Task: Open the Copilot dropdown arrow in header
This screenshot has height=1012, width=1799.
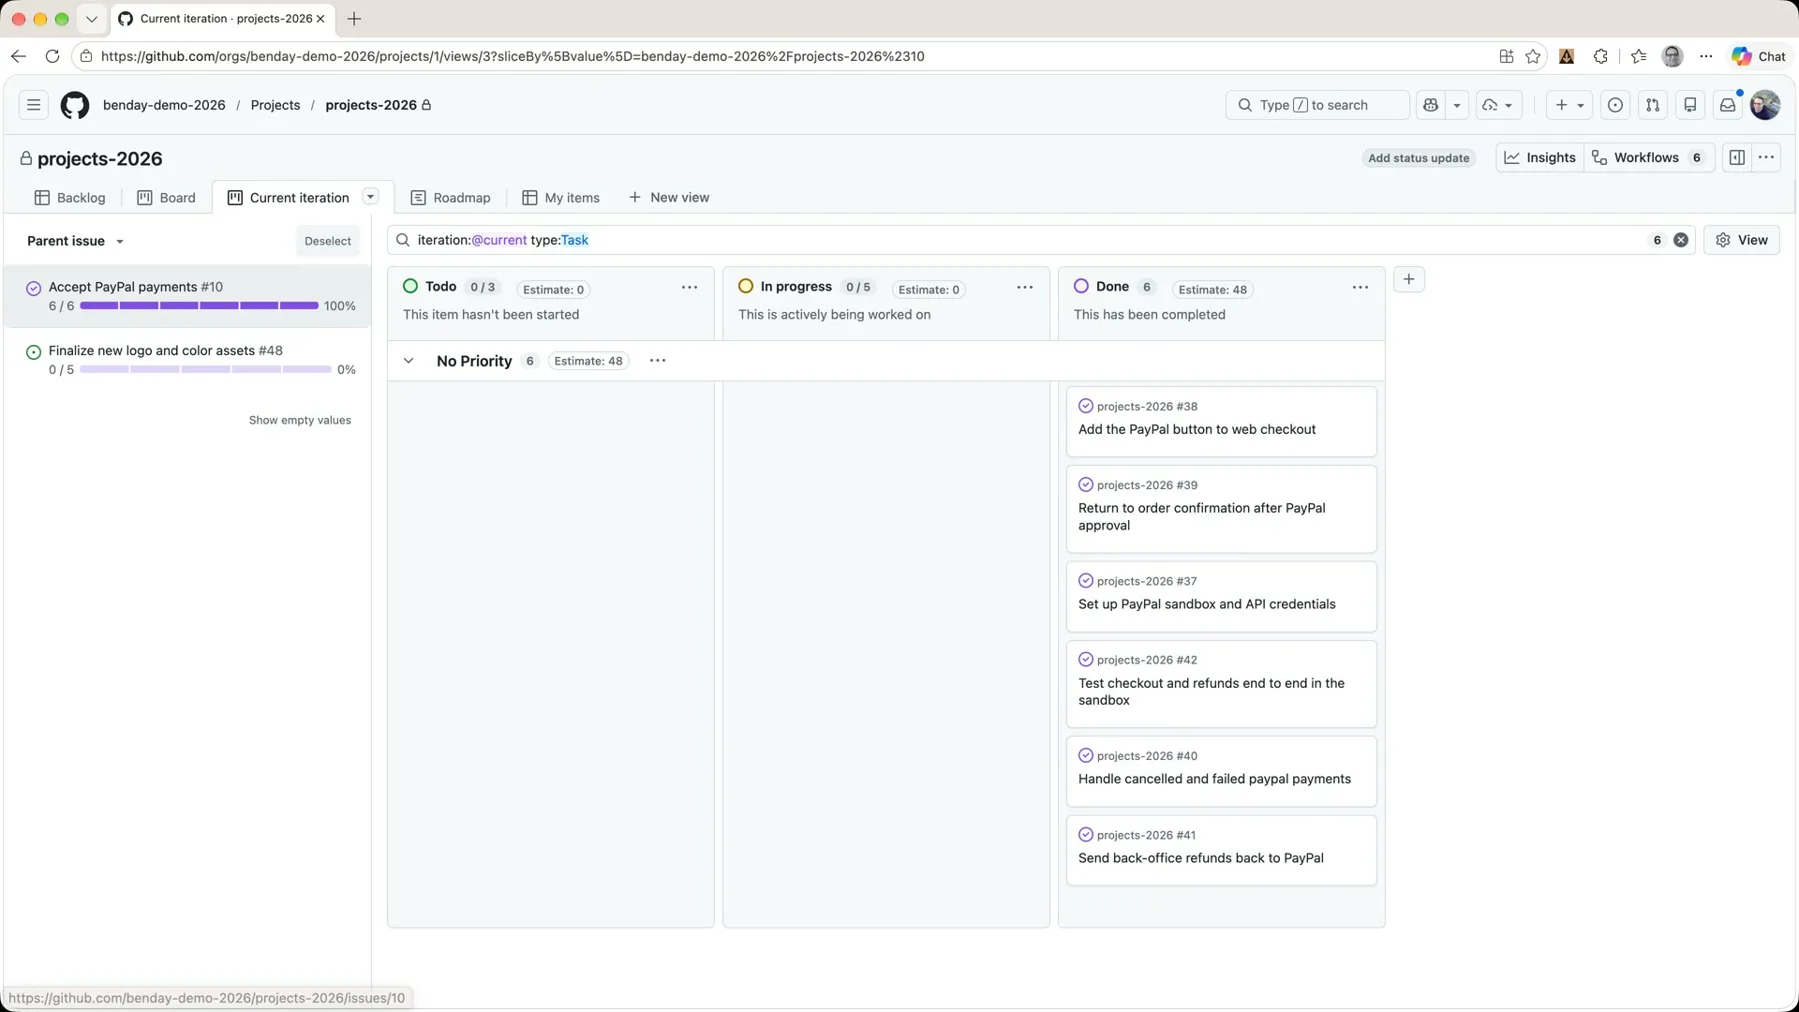Action: point(1457,105)
